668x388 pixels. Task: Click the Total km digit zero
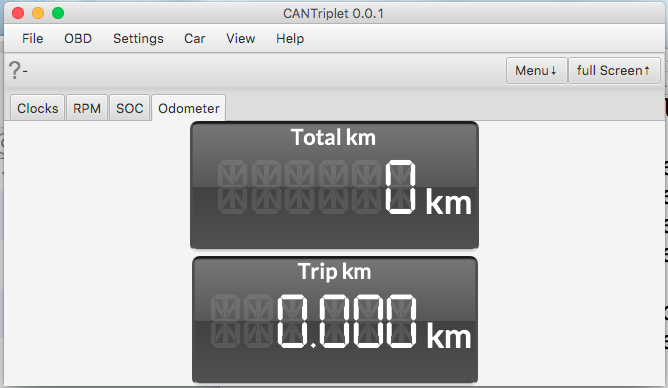coord(400,187)
